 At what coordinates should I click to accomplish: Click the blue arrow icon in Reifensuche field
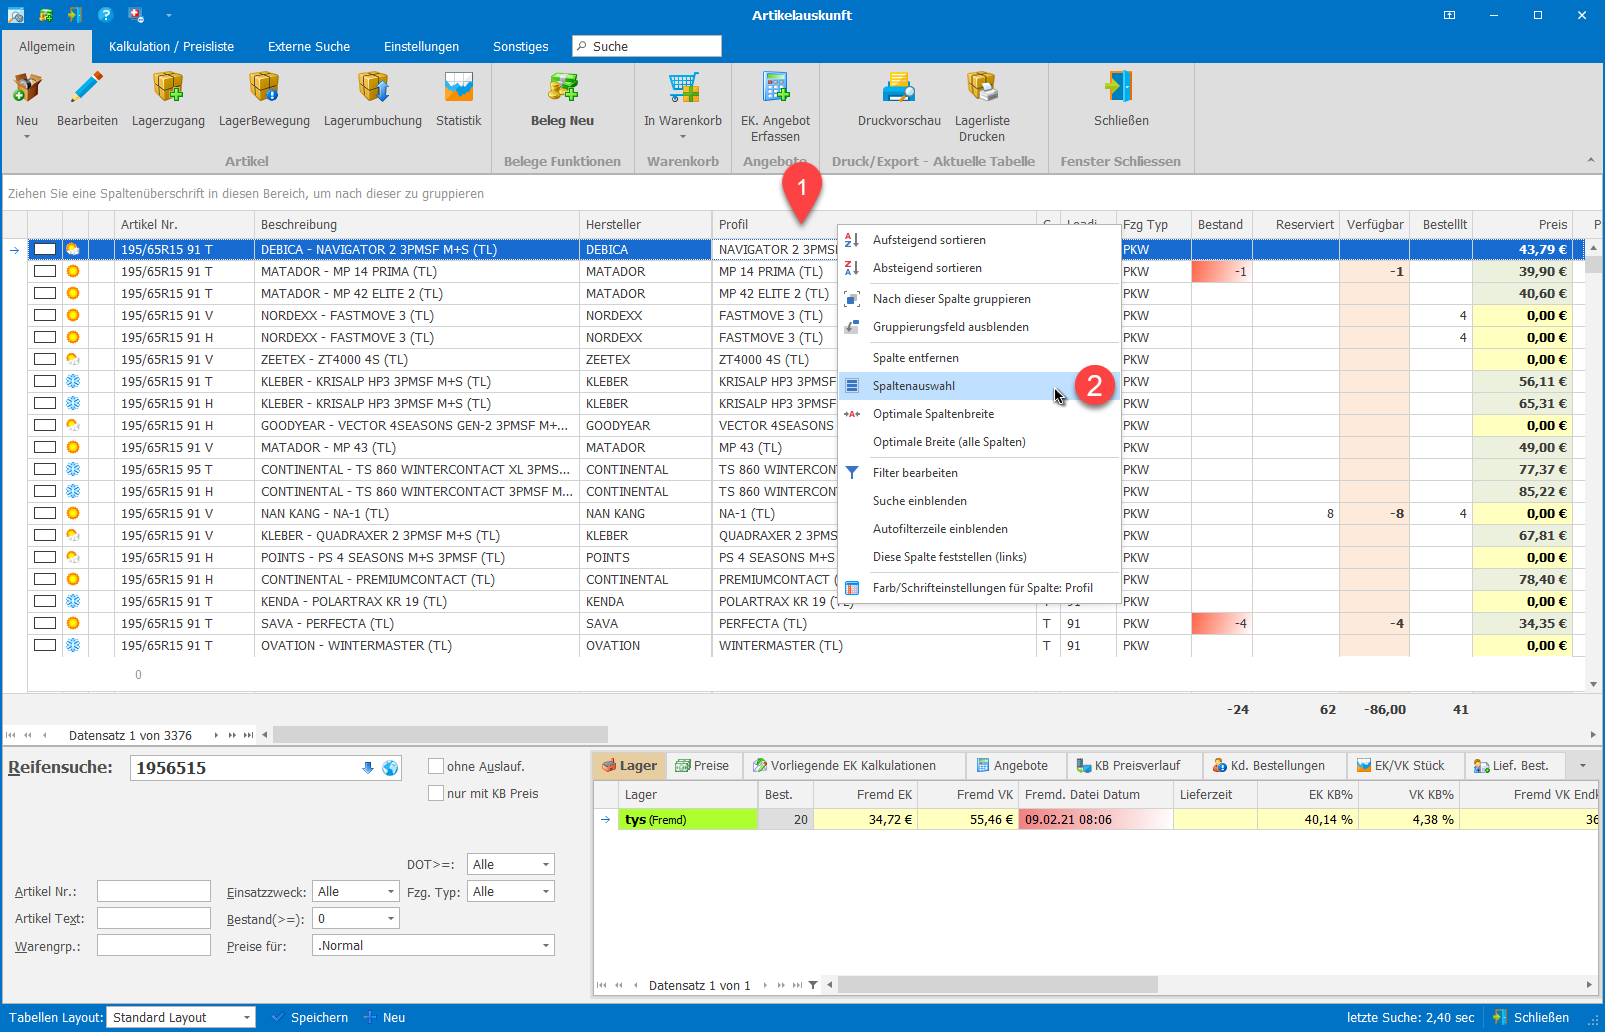click(368, 768)
